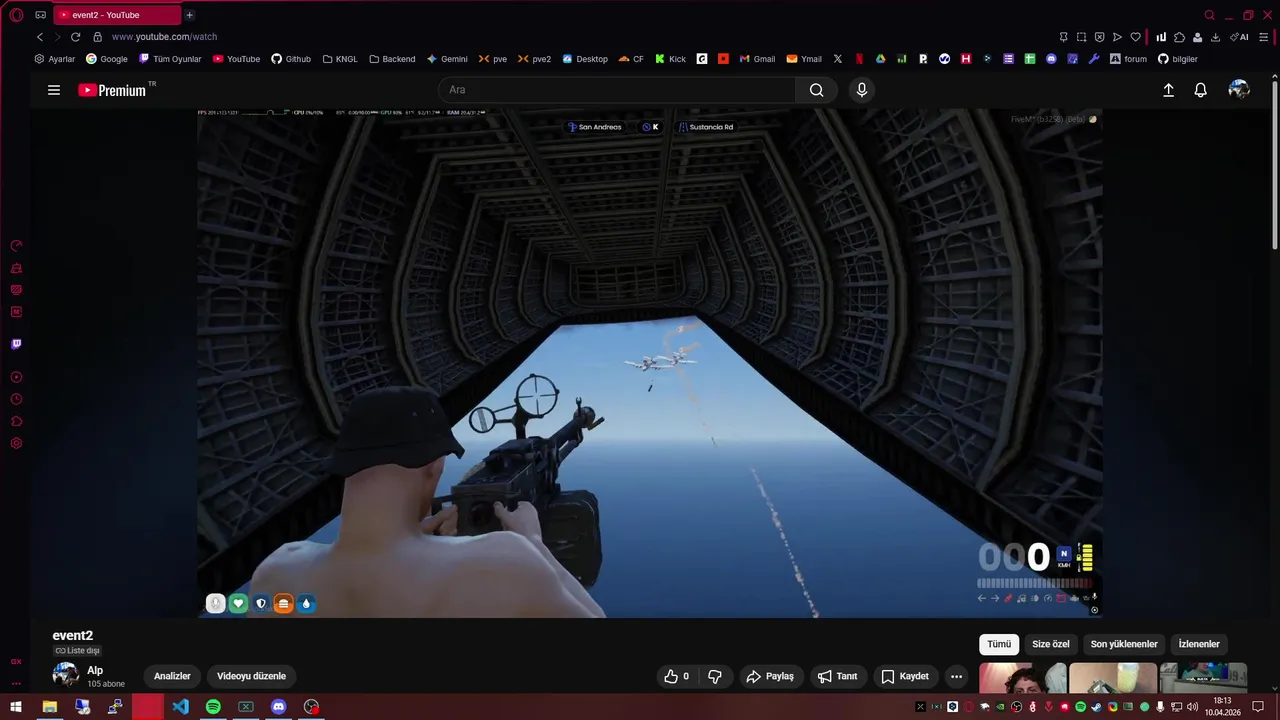
Task: Open the Opera sidebar history clock icon
Action: pos(16,399)
